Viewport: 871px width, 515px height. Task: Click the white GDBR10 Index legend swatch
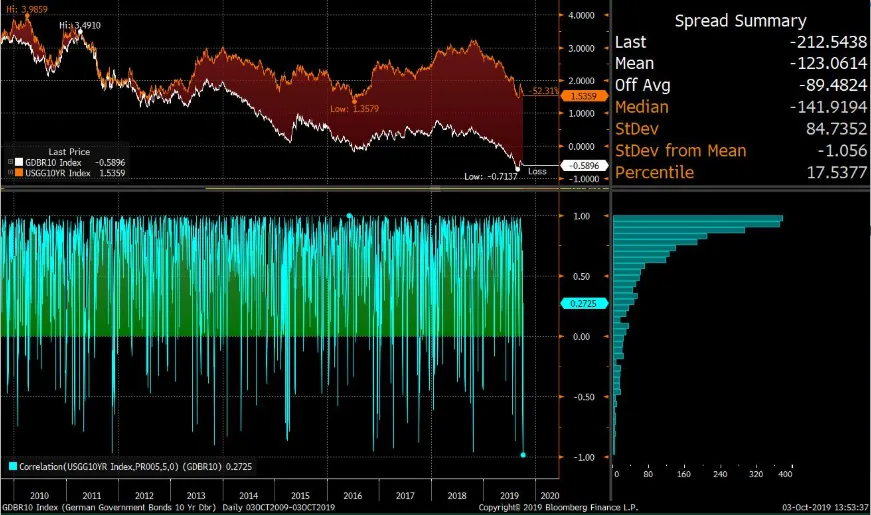19,161
